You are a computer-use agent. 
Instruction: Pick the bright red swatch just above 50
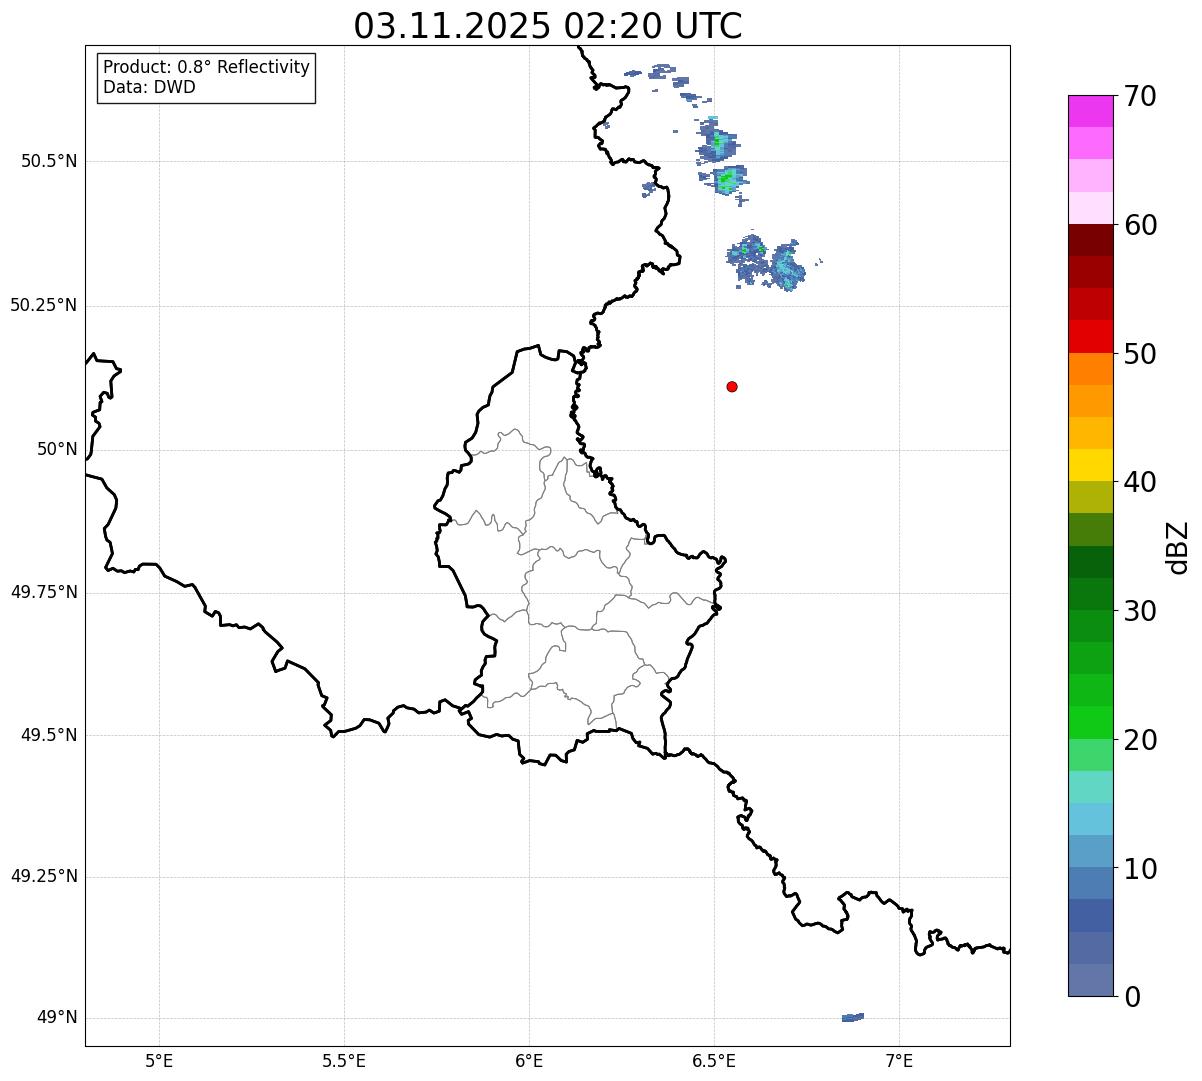click(x=1090, y=336)
